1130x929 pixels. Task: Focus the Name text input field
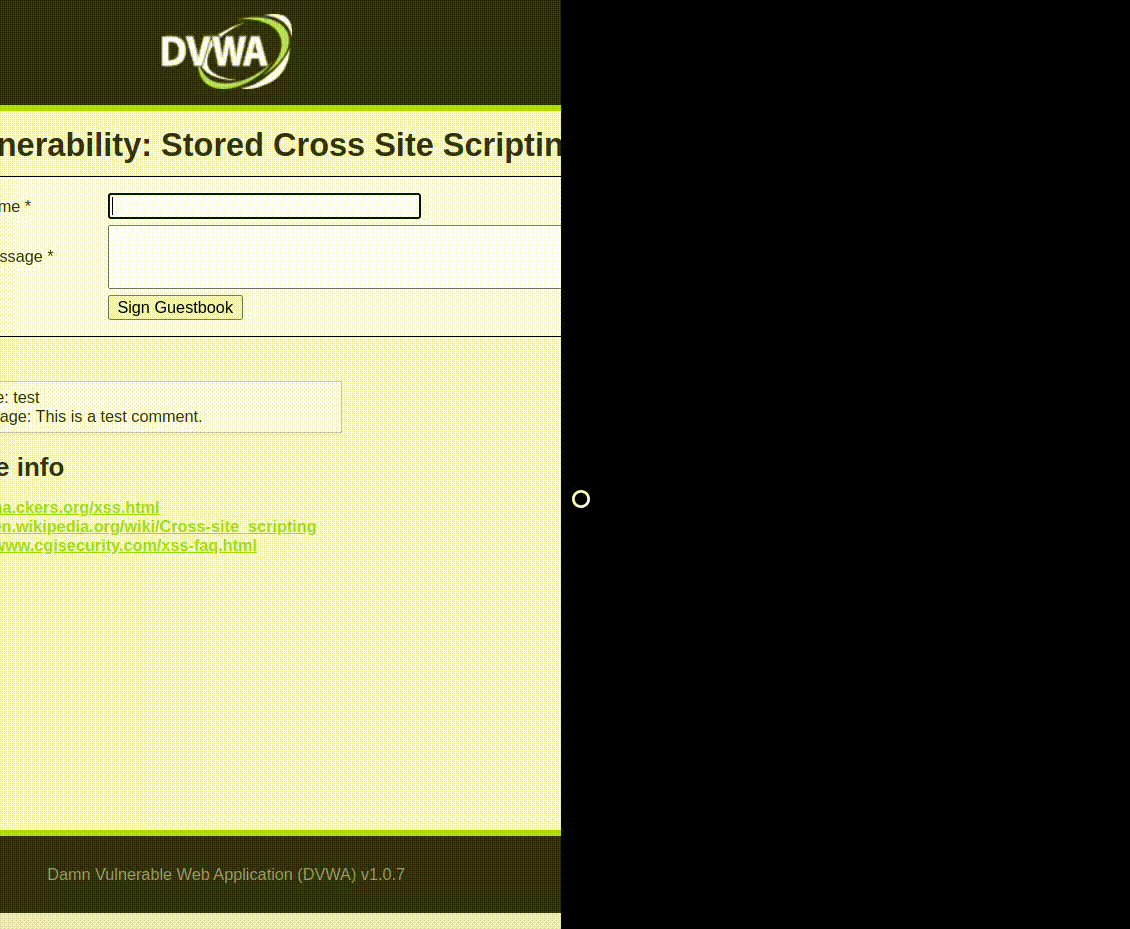pos(264,206)
